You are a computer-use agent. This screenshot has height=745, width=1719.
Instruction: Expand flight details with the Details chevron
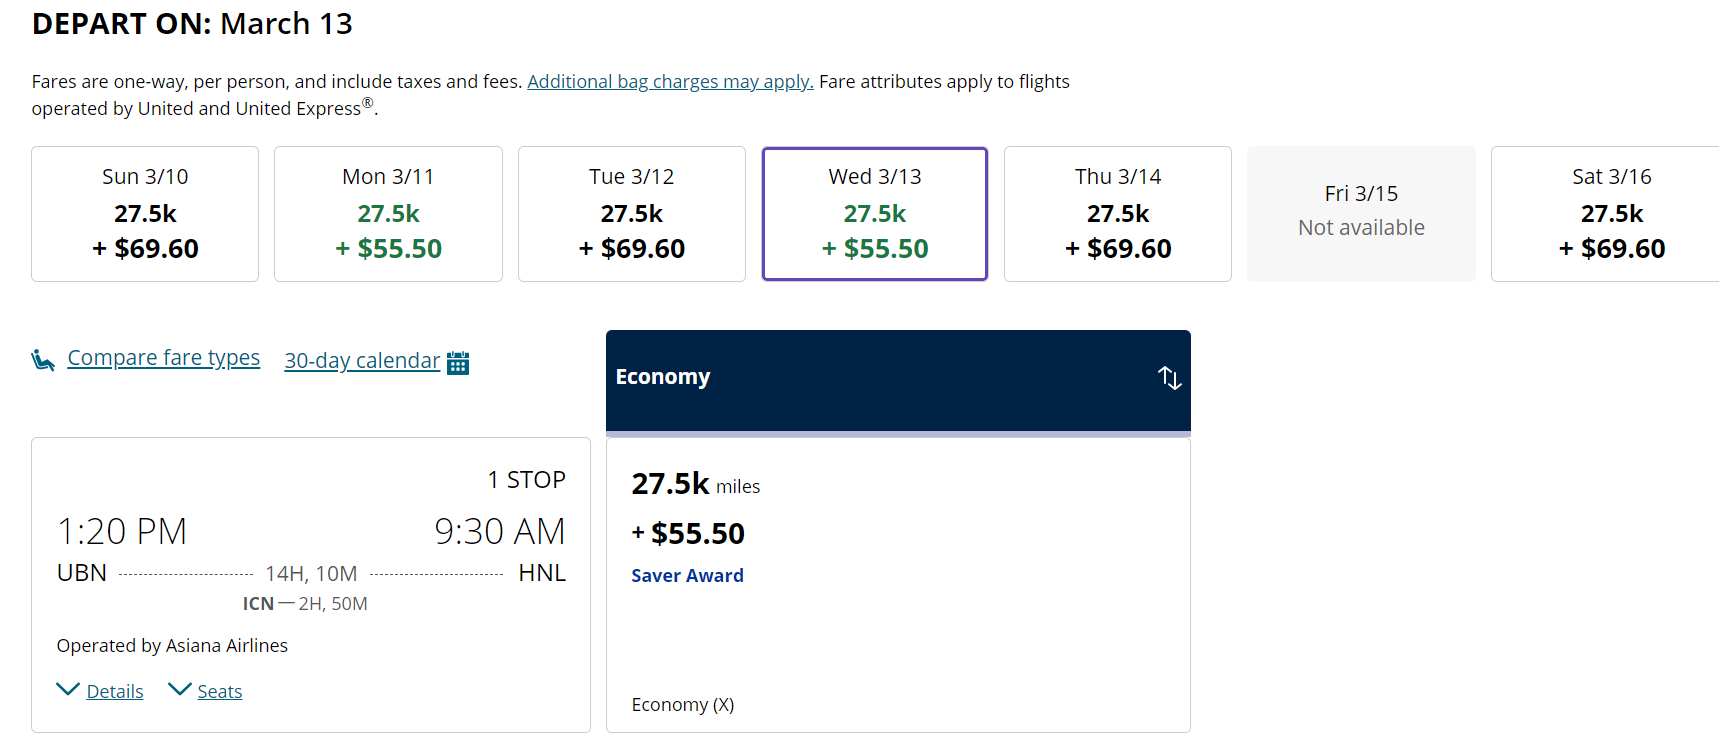pos(68,690)
